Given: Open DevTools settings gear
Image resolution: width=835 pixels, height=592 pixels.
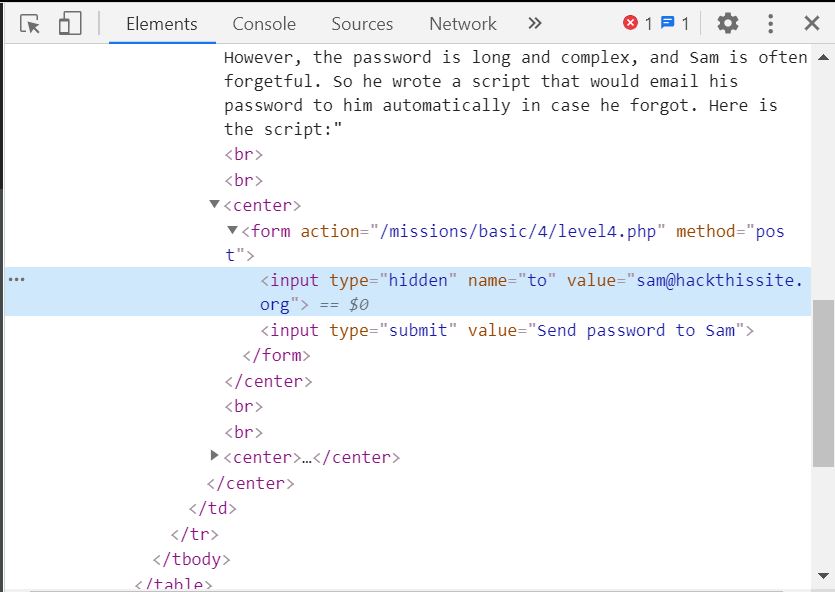Looking at the screenshot, I should (727, 23).
